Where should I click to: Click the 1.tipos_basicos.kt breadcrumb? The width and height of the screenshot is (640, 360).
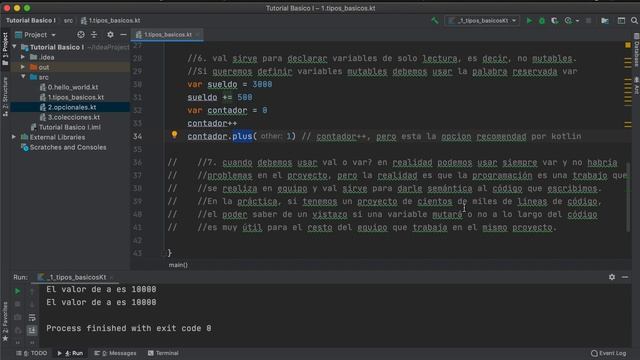pos(111,20)
